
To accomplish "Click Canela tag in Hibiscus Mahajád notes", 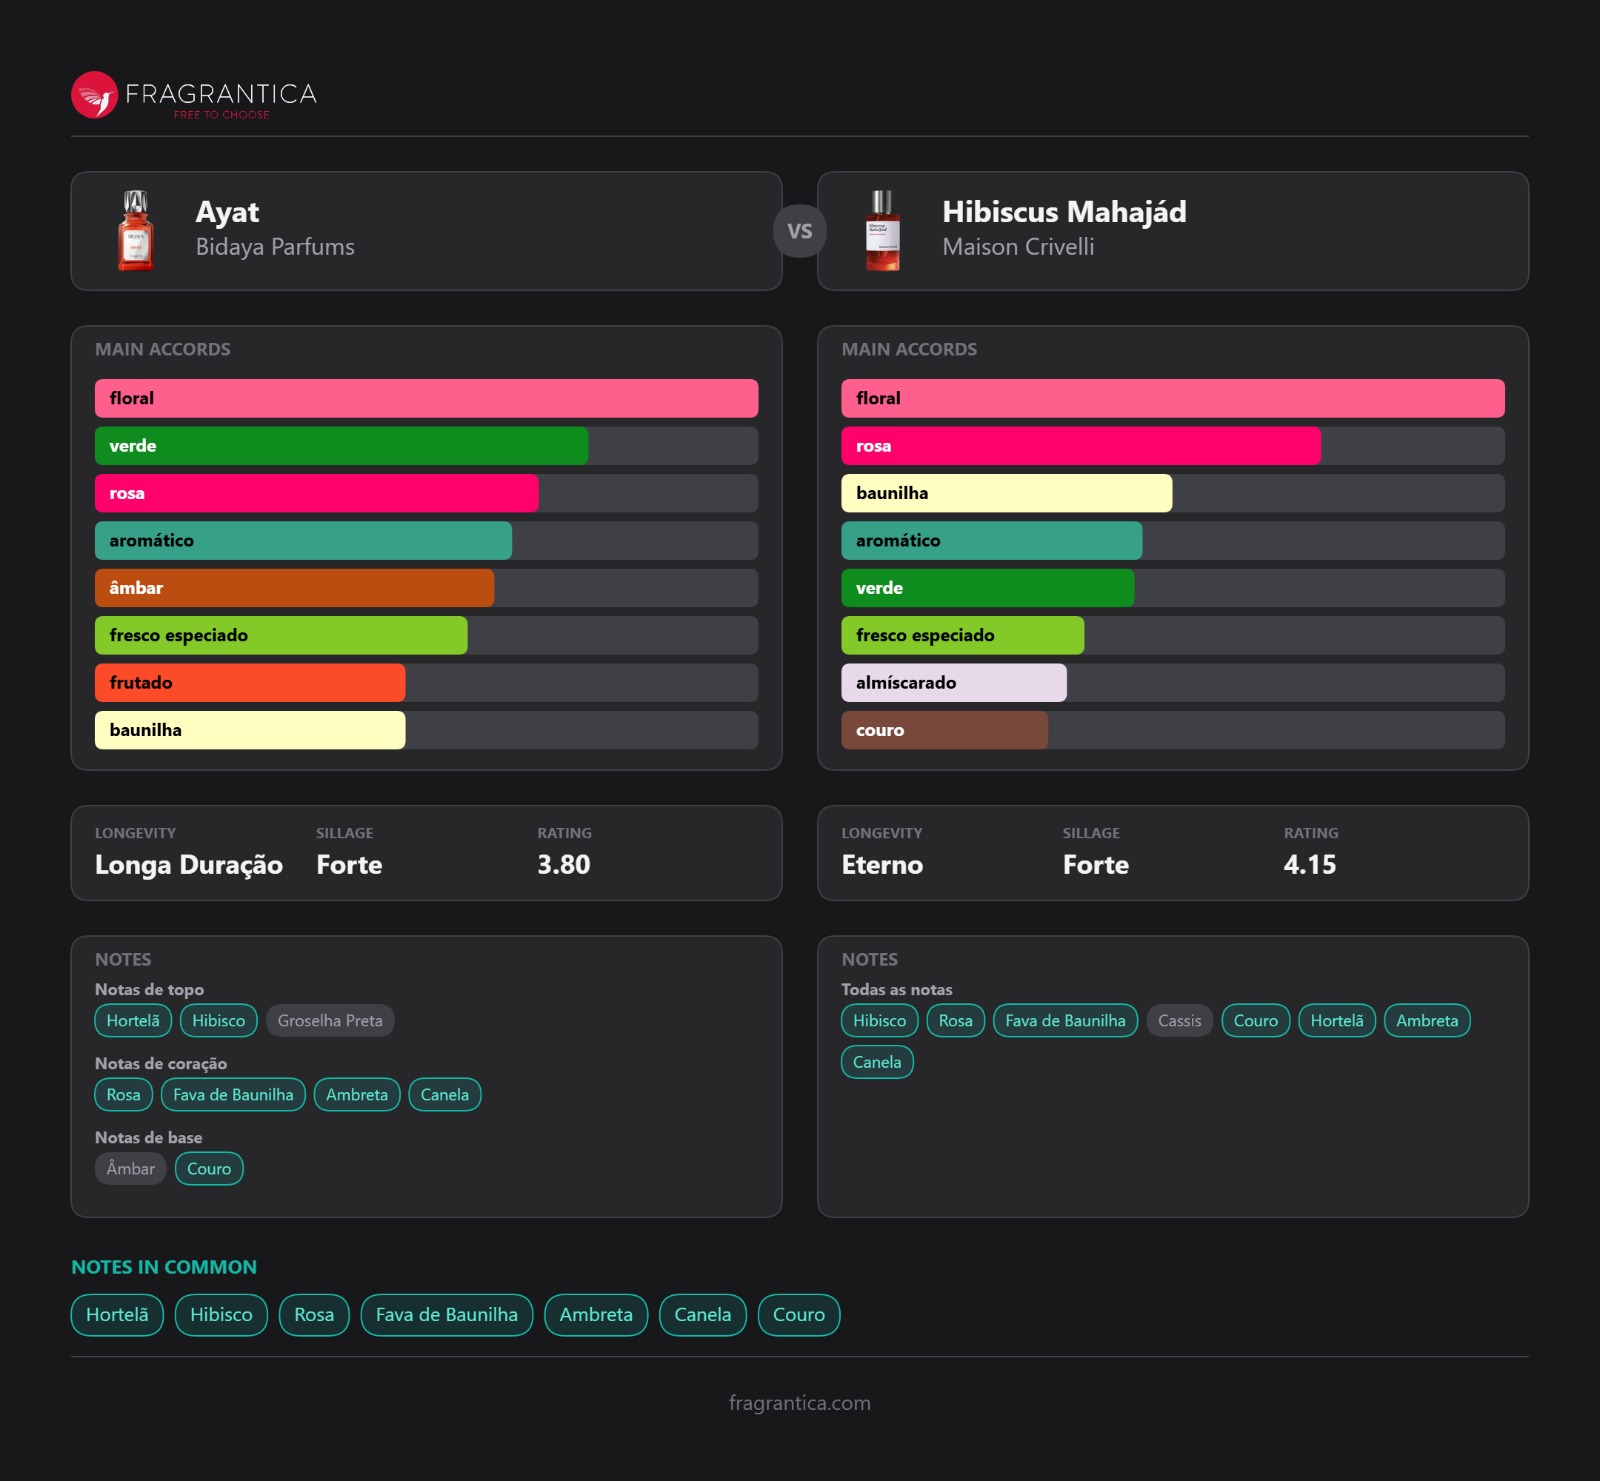I will [877, 1062].
